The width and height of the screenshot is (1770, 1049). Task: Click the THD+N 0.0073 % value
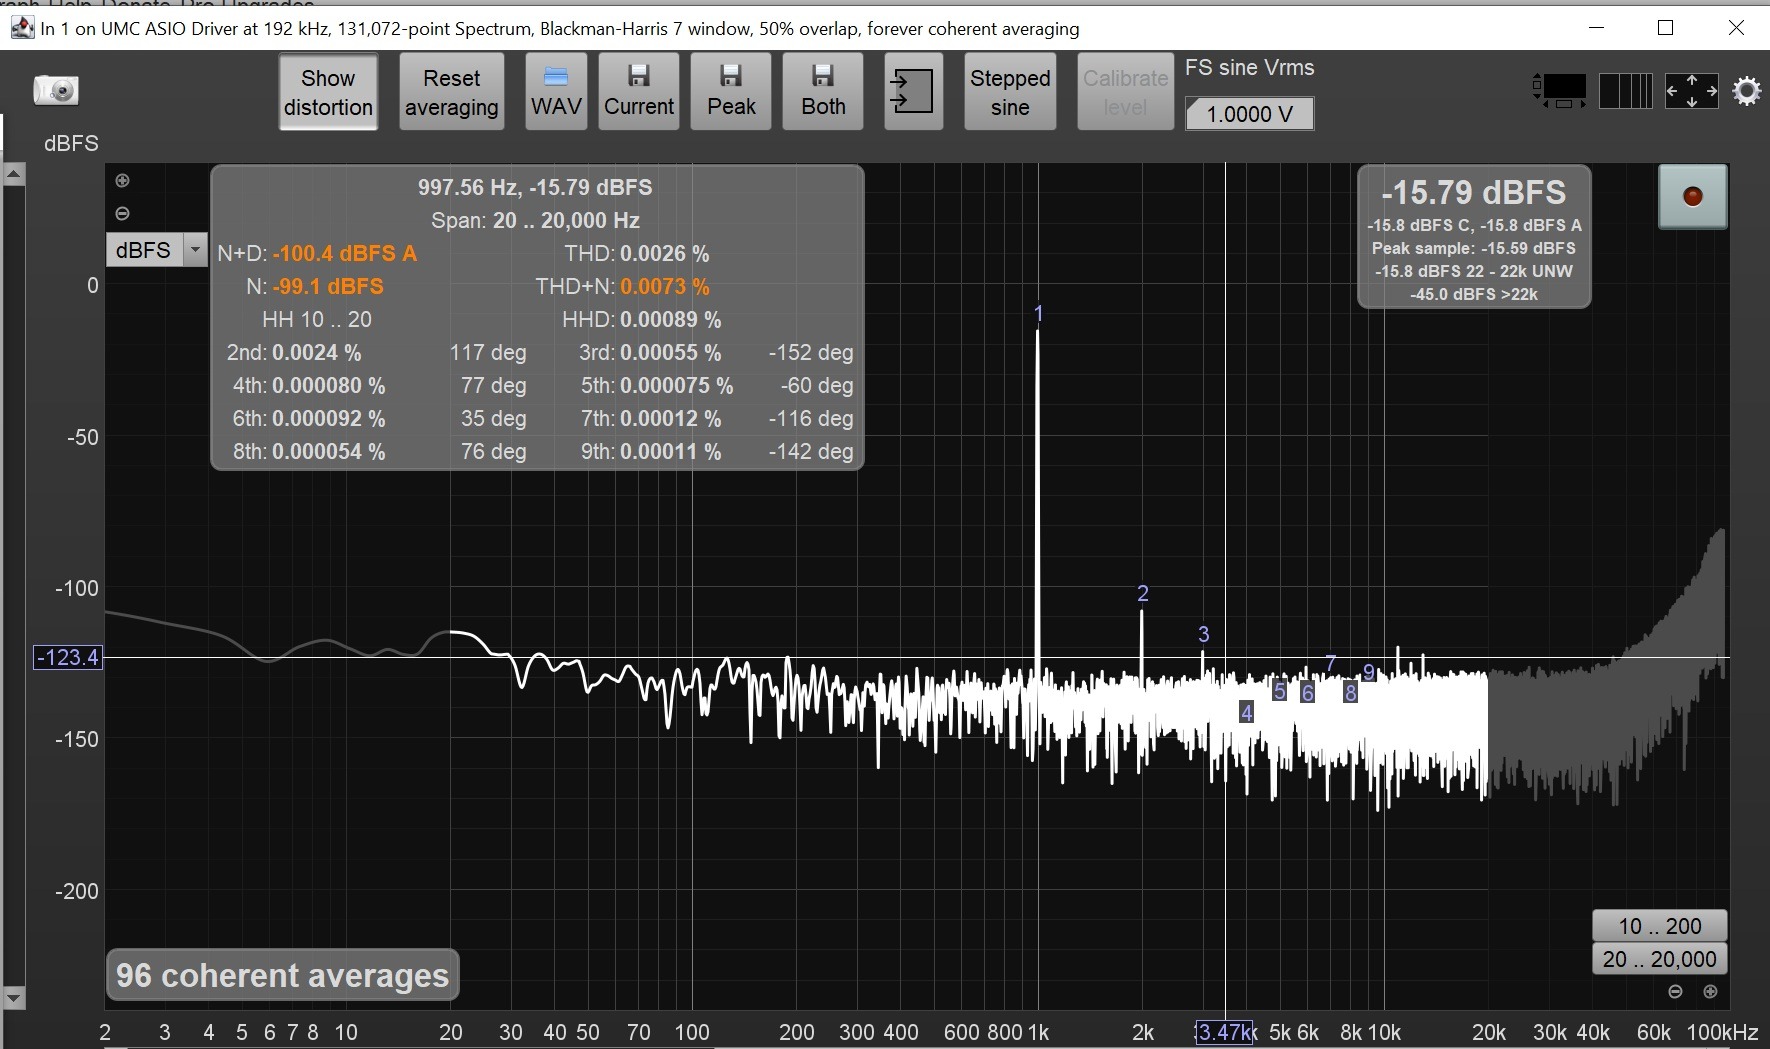[664, 286]
